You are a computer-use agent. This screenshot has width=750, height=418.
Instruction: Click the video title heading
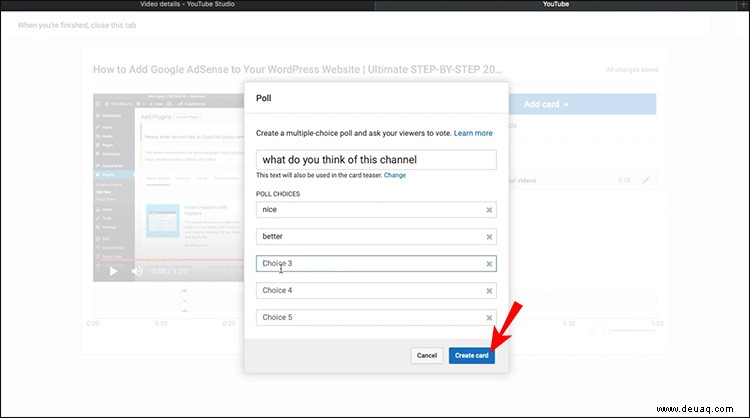click(298, 69)
